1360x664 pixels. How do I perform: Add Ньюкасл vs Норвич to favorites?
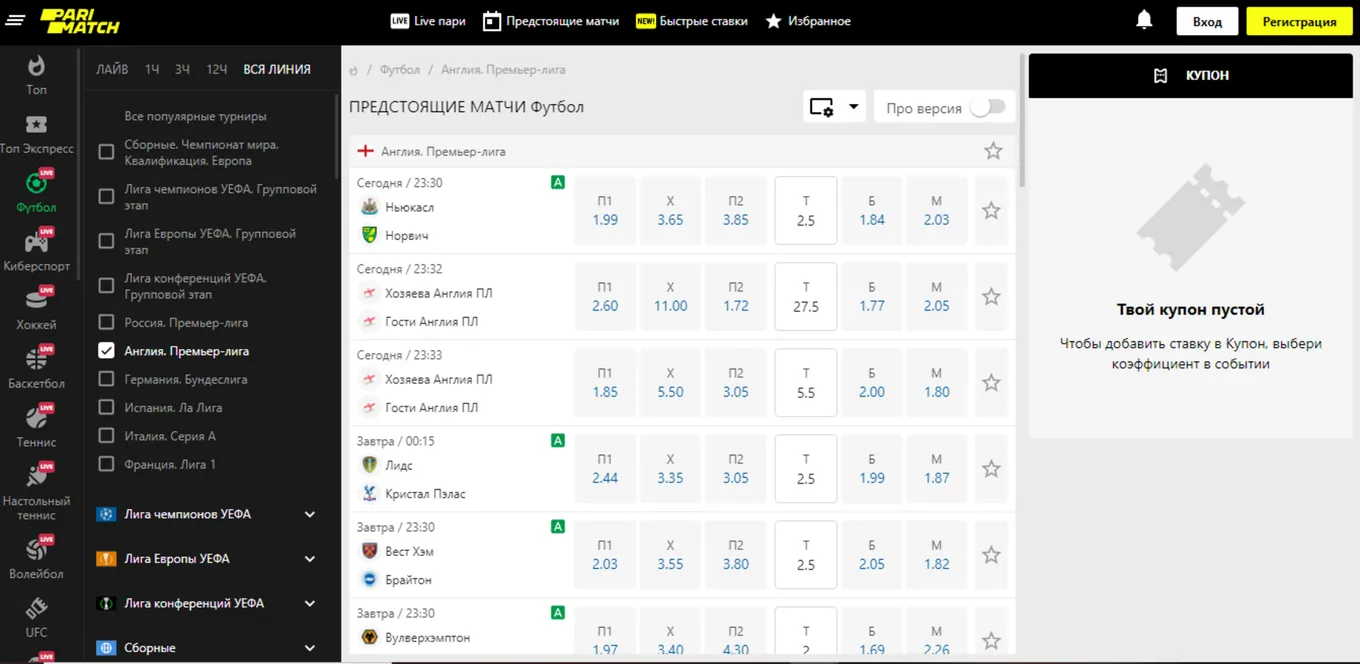click(991, 210)
